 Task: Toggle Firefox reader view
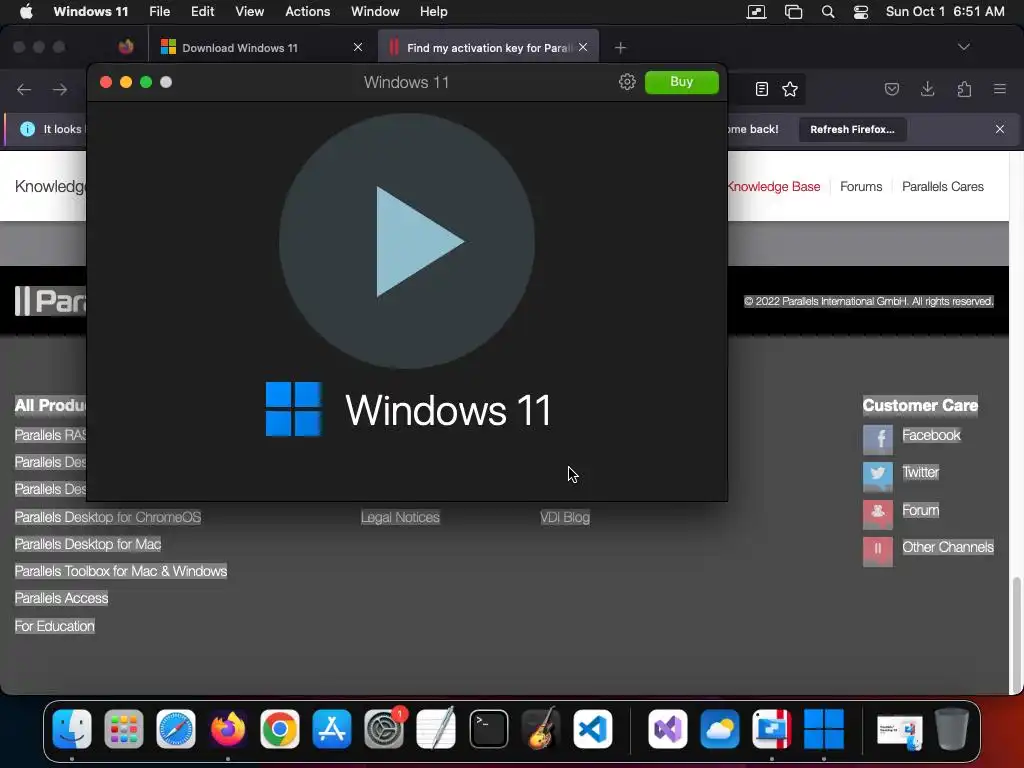coord(761,89)
